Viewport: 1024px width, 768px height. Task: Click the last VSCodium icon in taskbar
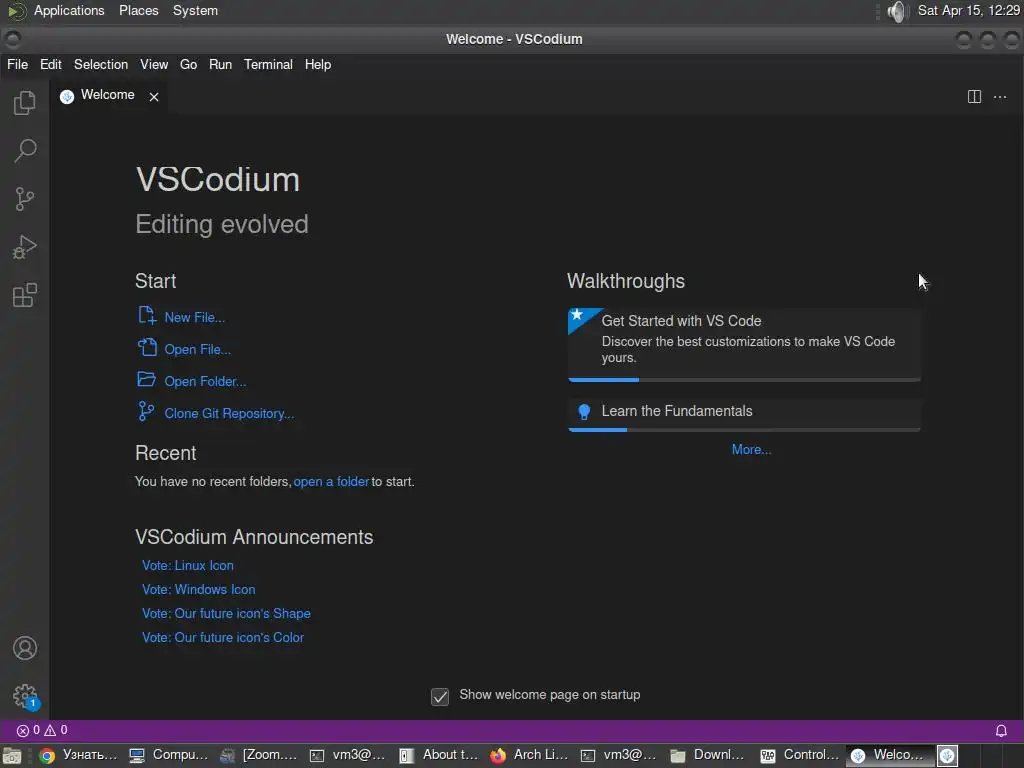pos(948,756)
